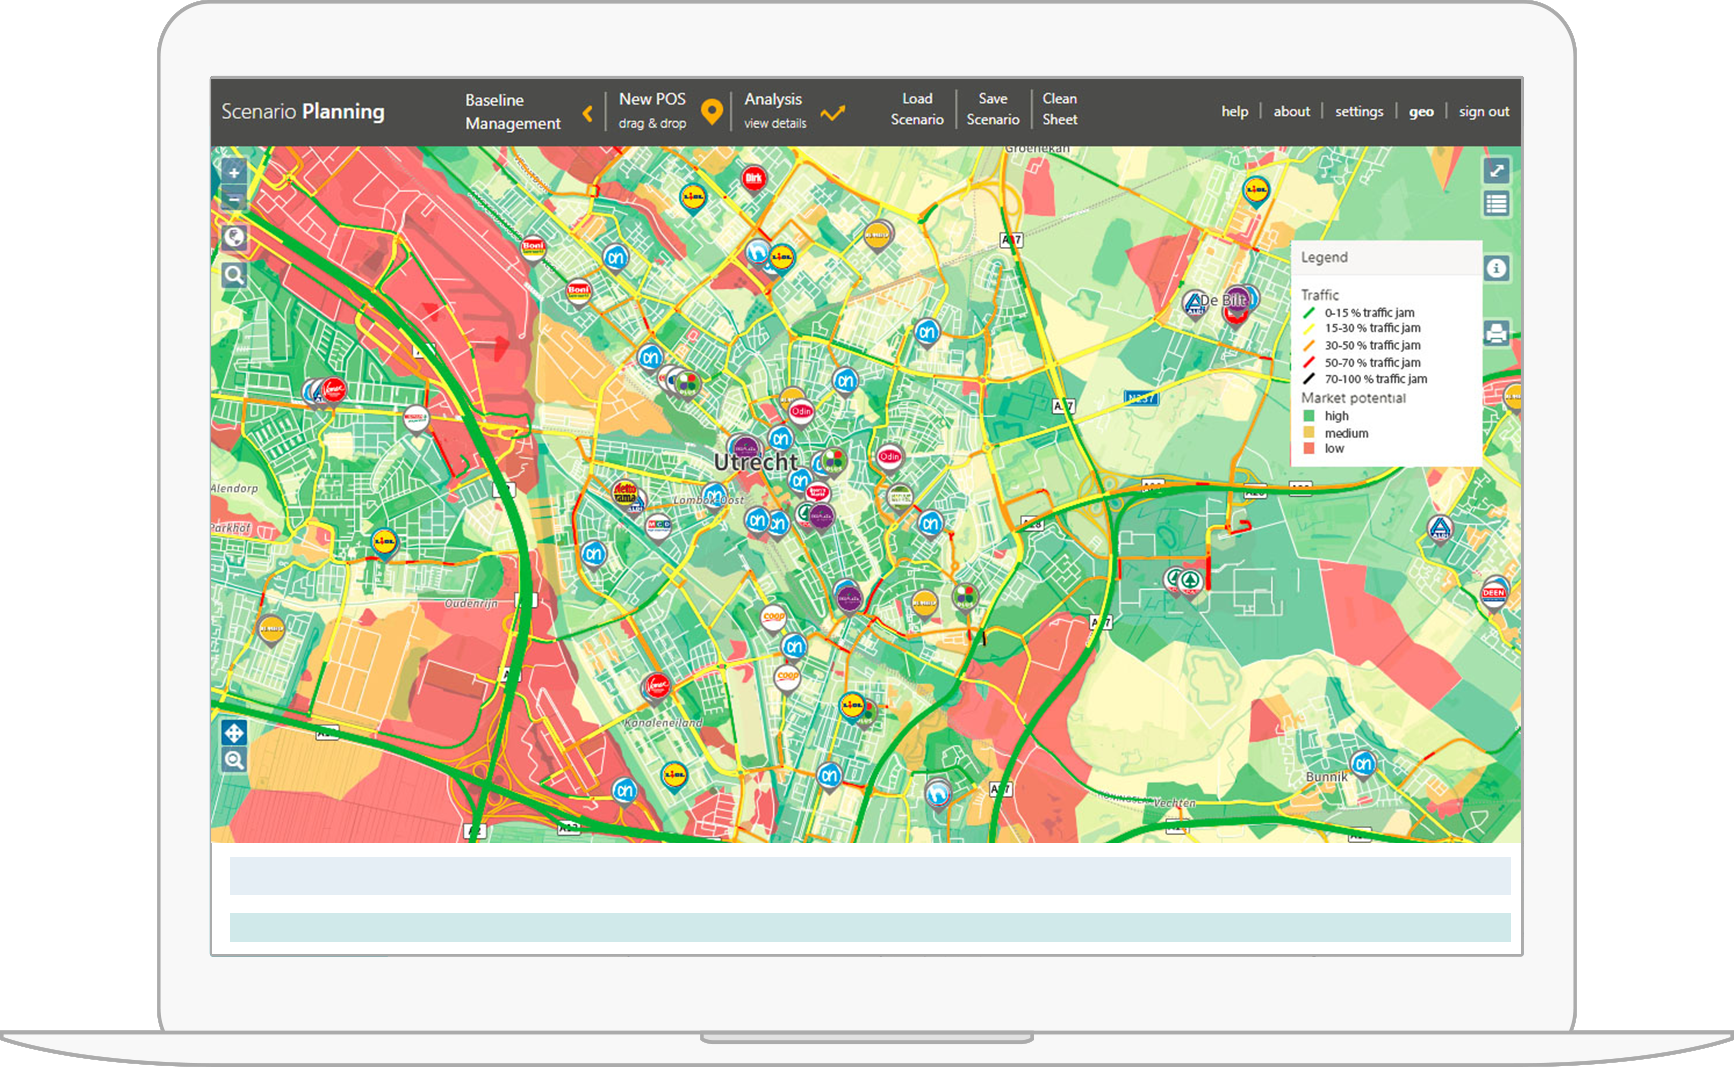Click the red low market potential swatch
Image resolution: width=1734 pixels, height=1067 pixels.
click(x=1309, y=449)
